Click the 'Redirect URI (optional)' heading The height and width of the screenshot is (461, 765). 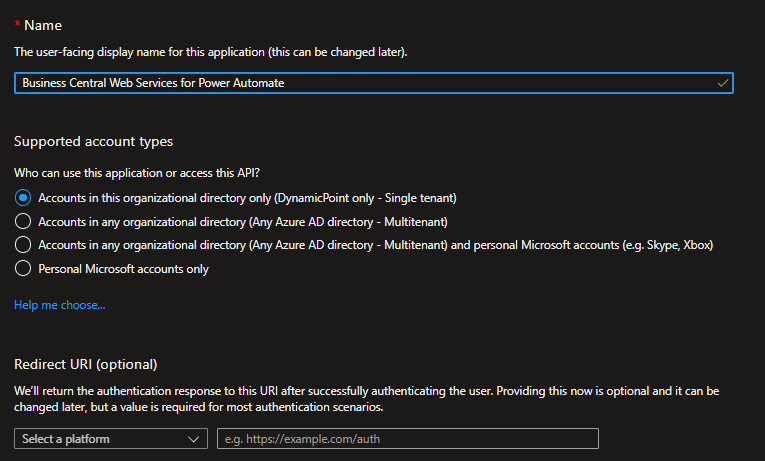[x=85, y=364]
